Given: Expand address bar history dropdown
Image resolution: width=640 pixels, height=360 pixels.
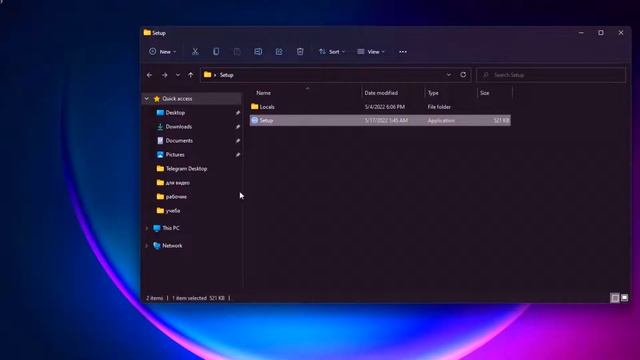Looking at the screenshot, I should pos(449,75).
